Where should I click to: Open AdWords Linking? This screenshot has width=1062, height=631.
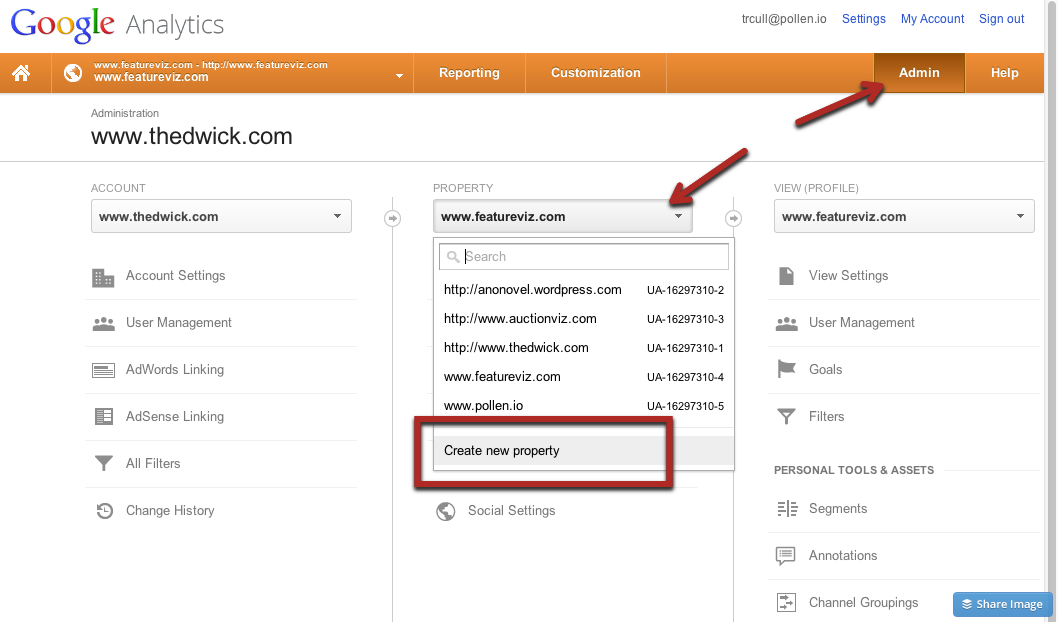click(x=175, y=370)
